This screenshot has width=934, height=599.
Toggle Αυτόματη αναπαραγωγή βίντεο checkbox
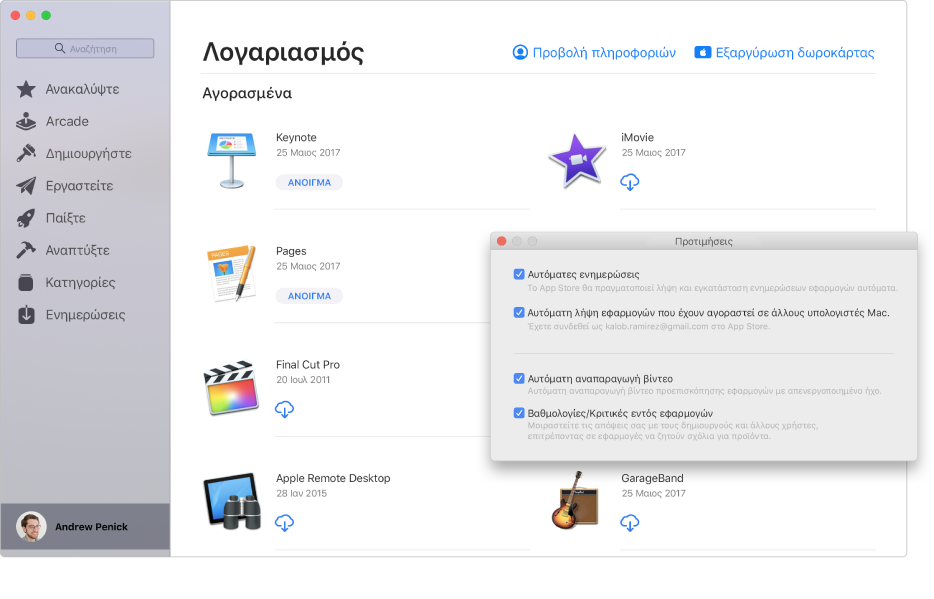519,378
